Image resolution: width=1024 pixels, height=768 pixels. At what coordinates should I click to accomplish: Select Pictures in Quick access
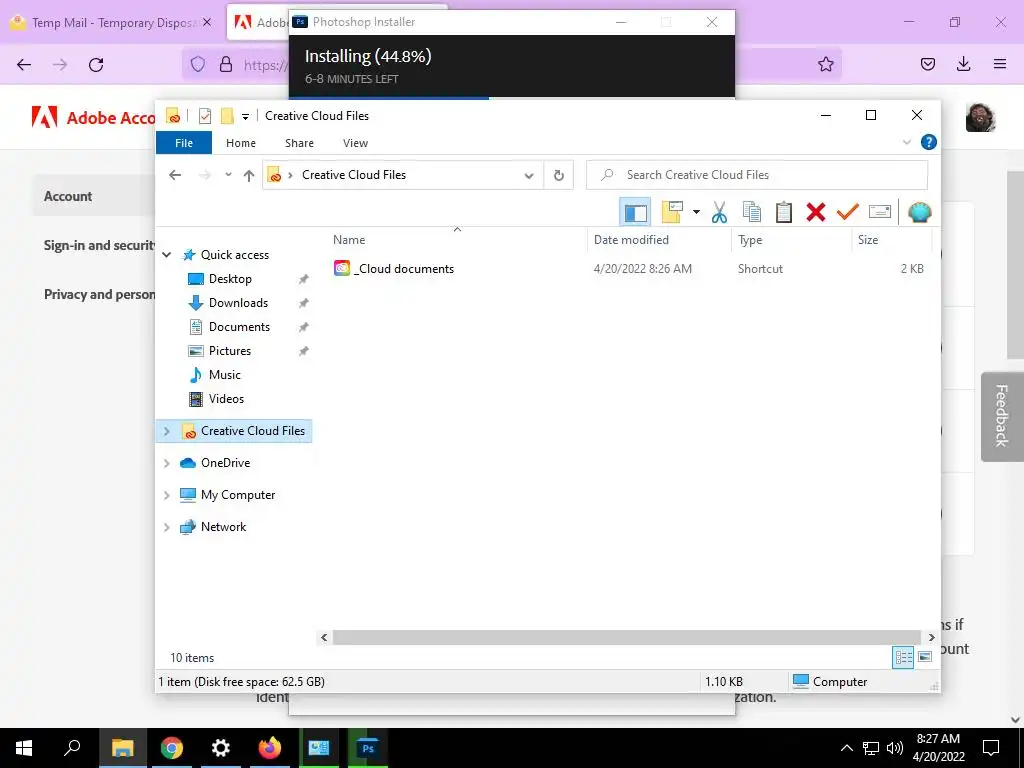[x=229, y=351]
